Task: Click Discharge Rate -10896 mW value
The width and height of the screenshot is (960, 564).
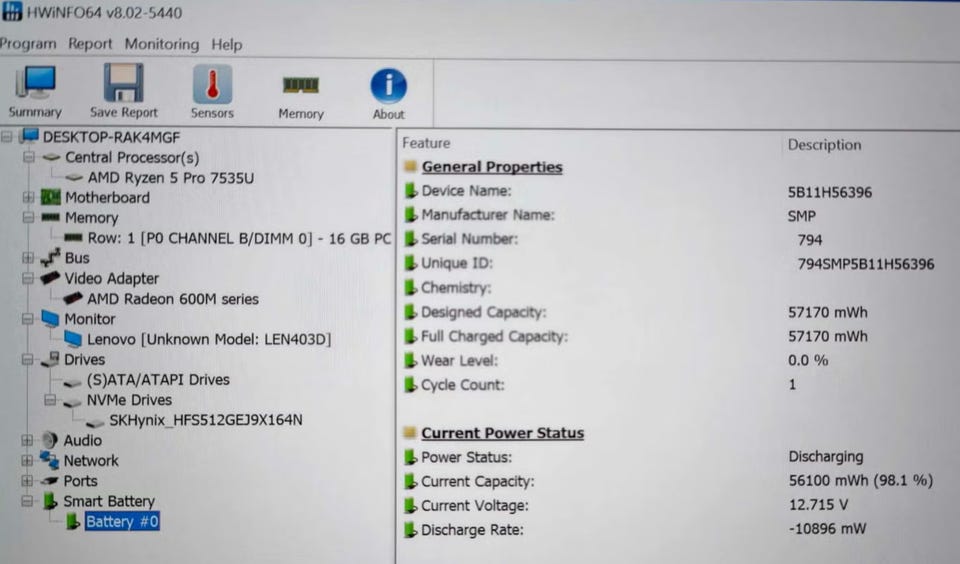Action: click(x=827, y=528)
